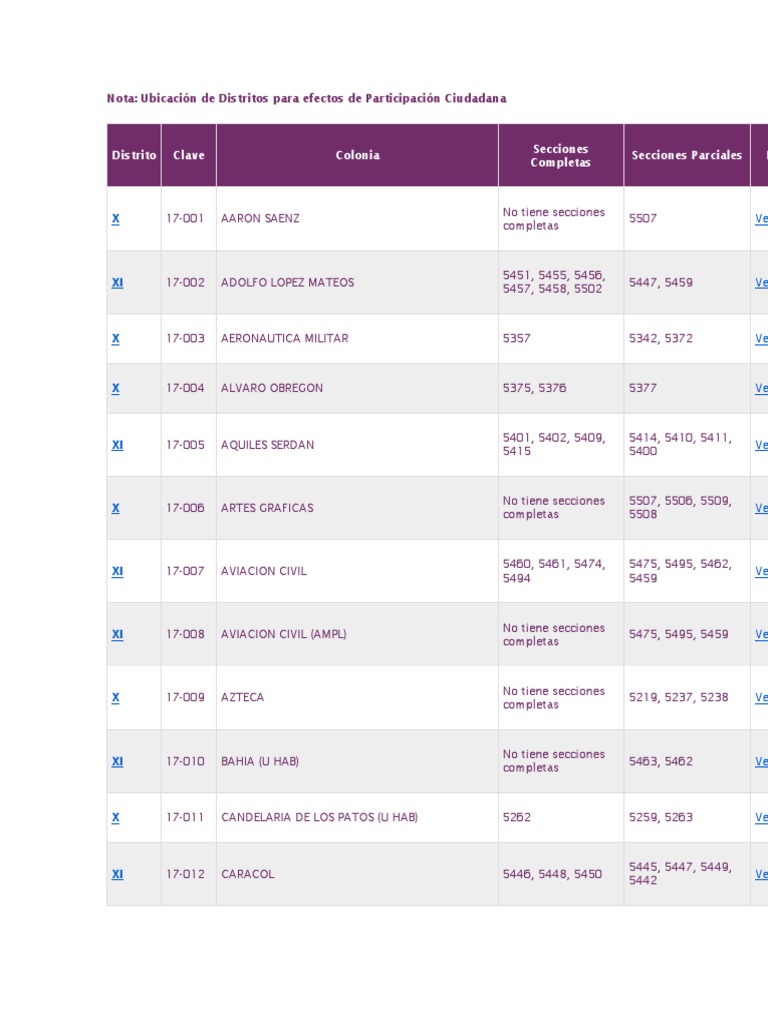Follow district X link for AZTECA
Screen dimensions: 768x1024
(116, 697)
